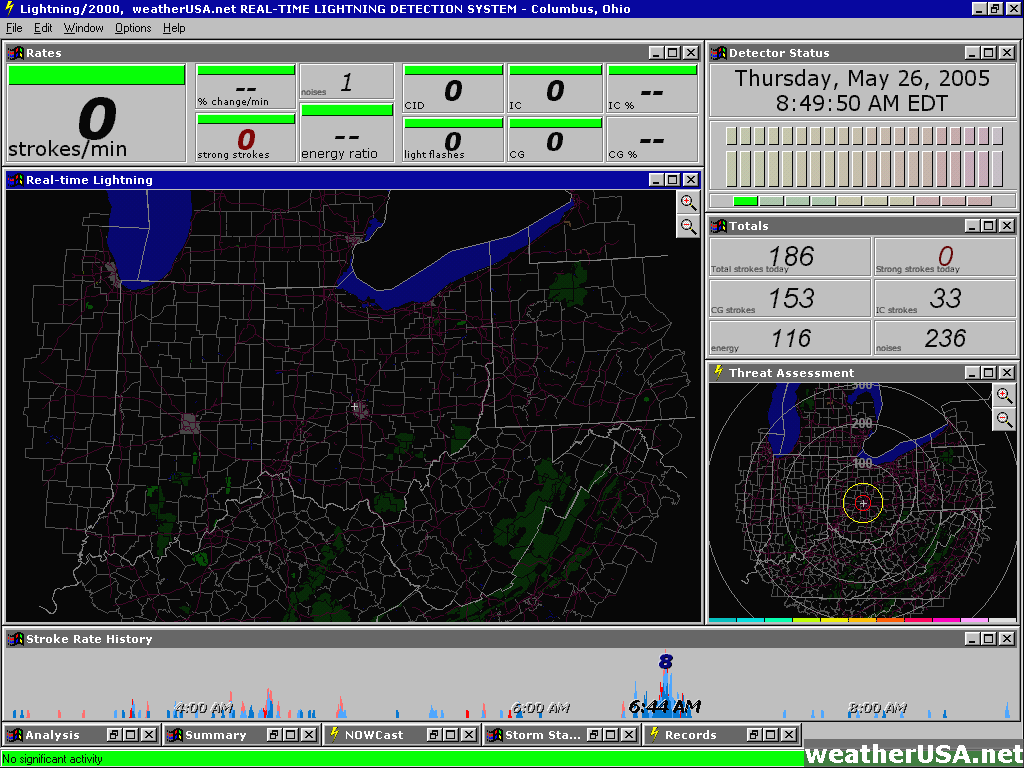The image size is (1024, 768).
Task: Click the '200' range label in Threat Assessment
Action: 862,423
